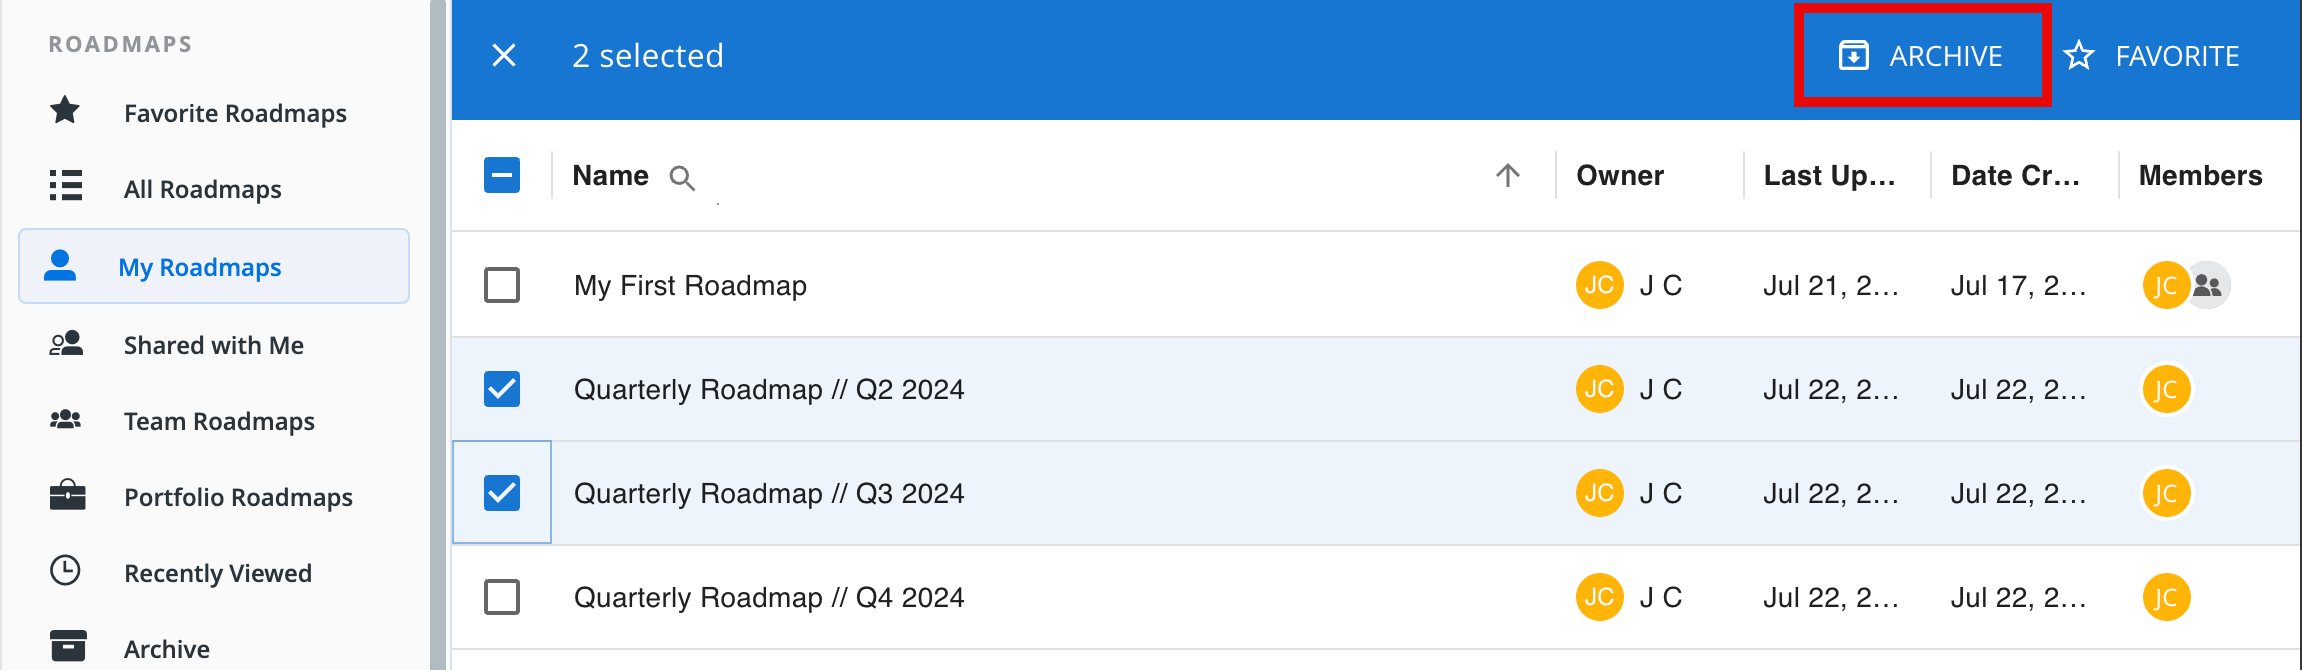Switch to My Roadmaps section
2302x670 pixels.
click(200, 266)
